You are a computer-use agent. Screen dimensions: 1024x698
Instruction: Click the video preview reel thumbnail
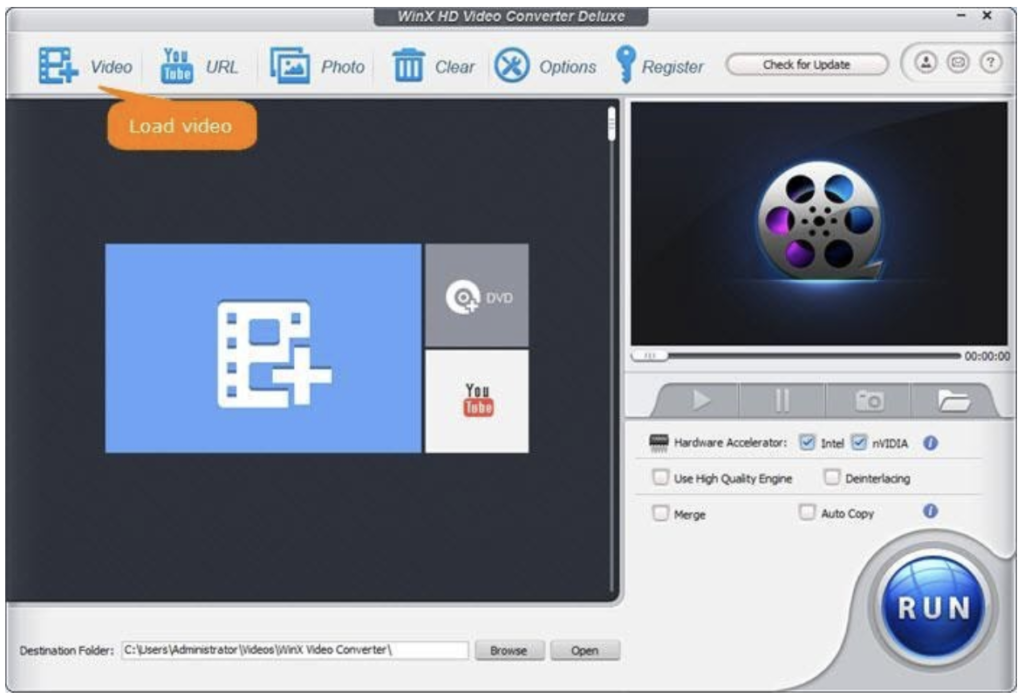click(820, 222)
